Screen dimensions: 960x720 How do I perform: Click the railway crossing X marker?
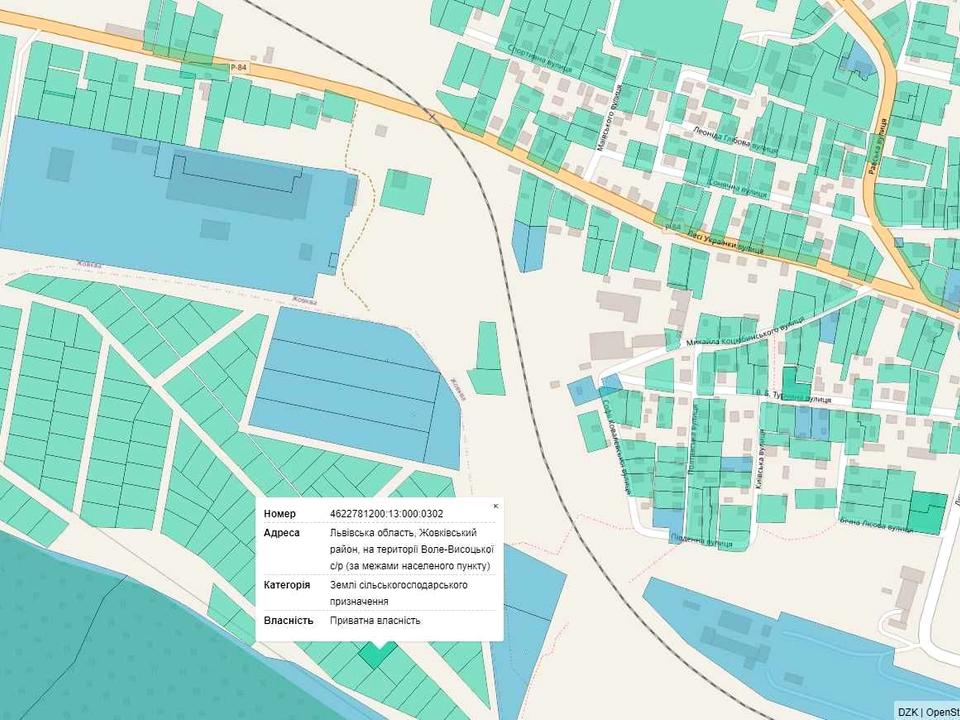(x=433, y=116)
